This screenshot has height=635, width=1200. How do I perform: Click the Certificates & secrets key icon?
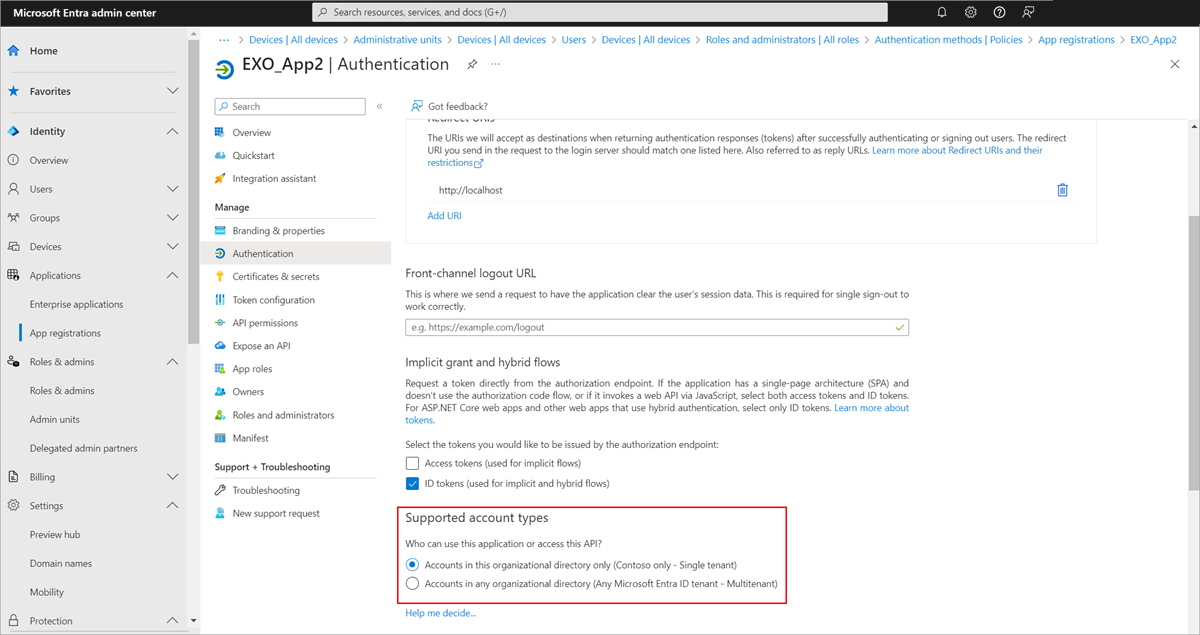(x=220, y=276)
